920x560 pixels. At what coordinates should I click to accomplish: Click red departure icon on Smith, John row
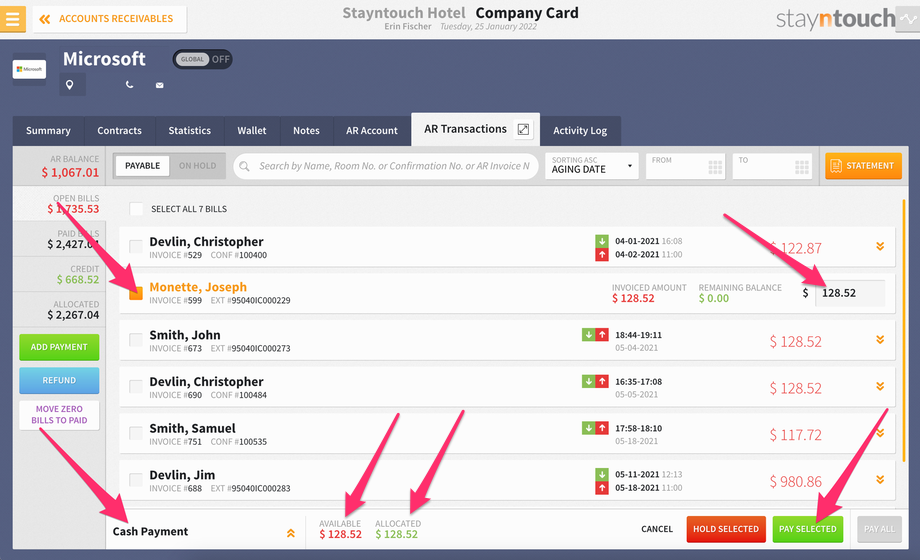click(x=602, y=335)
